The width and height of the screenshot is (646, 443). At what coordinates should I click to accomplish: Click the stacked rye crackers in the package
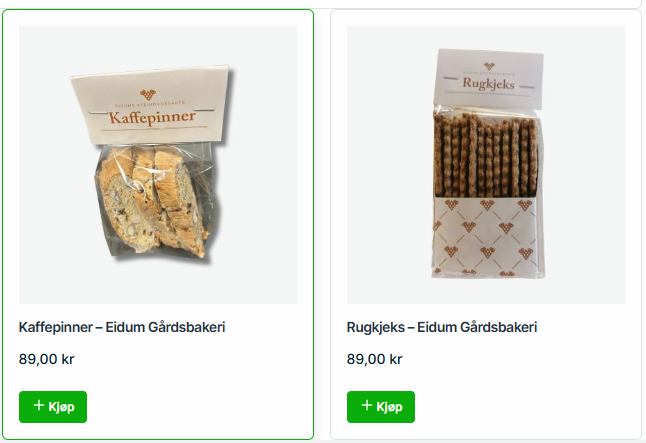(x=486, y=155)
